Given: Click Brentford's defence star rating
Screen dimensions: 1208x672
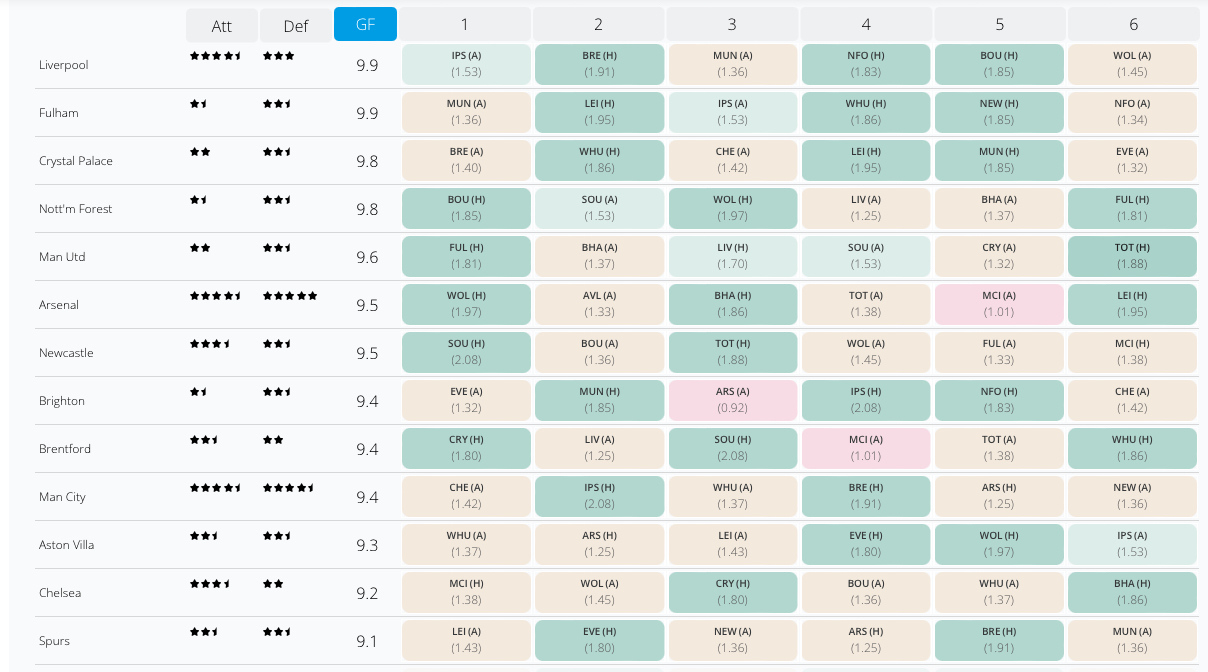Looking at the screenshot, I should [x=273, y=440].
